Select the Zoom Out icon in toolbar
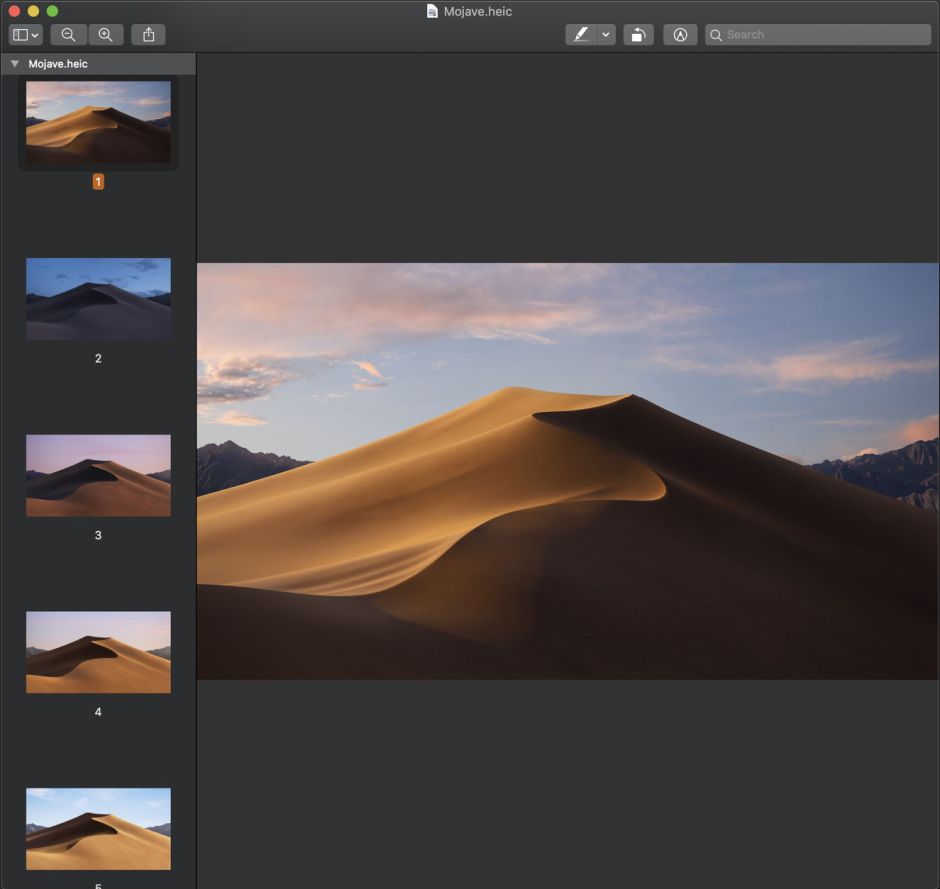This screenshot has width=940, height=889. pyautogui.click(x=67, y=34)
